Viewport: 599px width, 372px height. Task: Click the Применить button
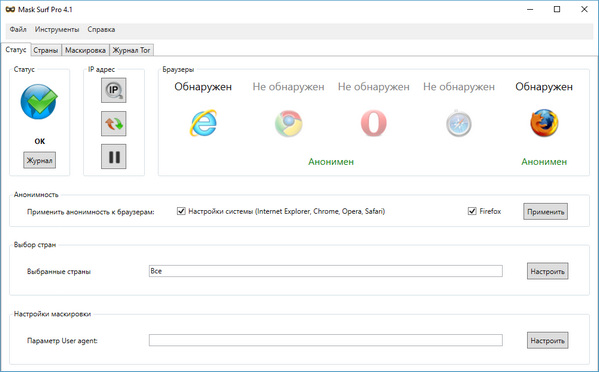(x=545, y=212)
